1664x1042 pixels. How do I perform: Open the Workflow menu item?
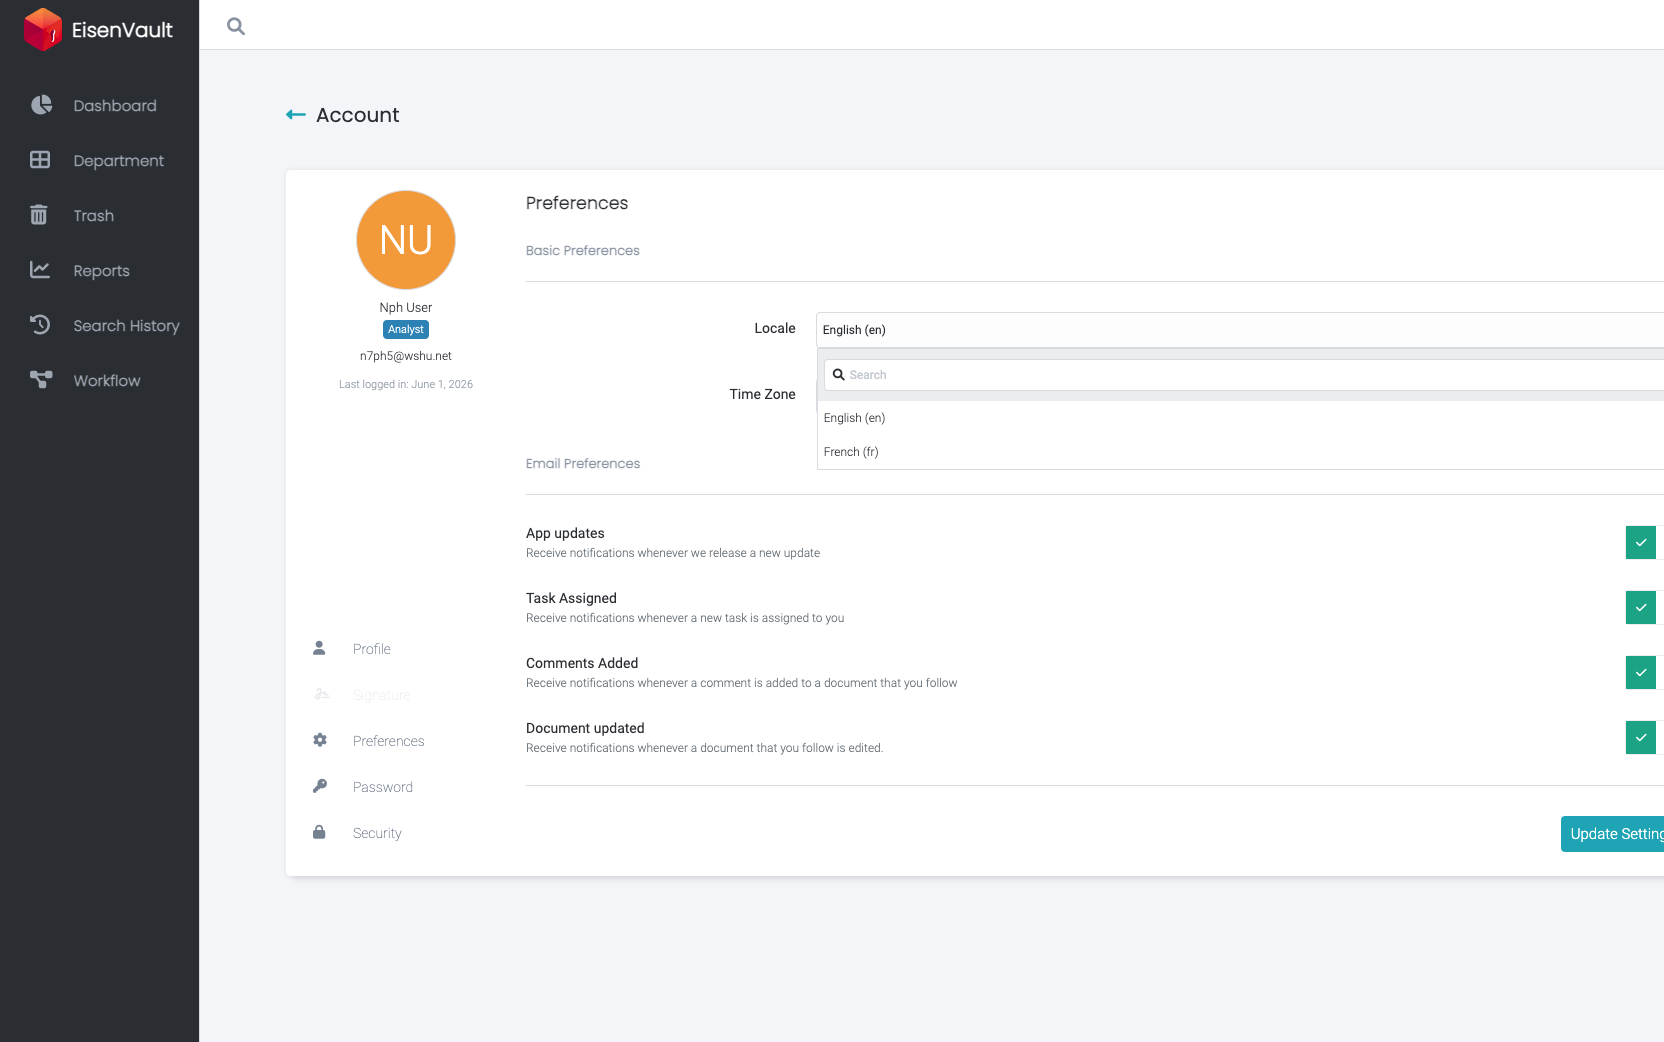100,380
